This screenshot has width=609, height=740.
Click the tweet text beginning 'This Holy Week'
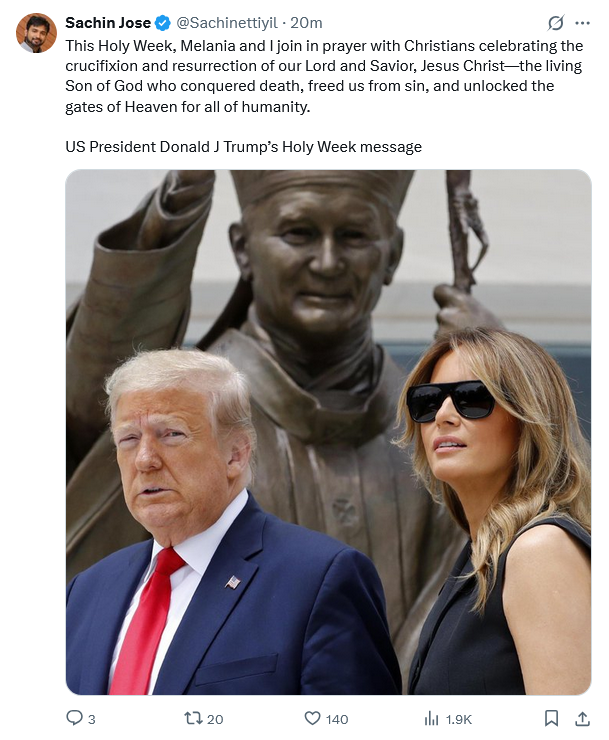[324, 76]
